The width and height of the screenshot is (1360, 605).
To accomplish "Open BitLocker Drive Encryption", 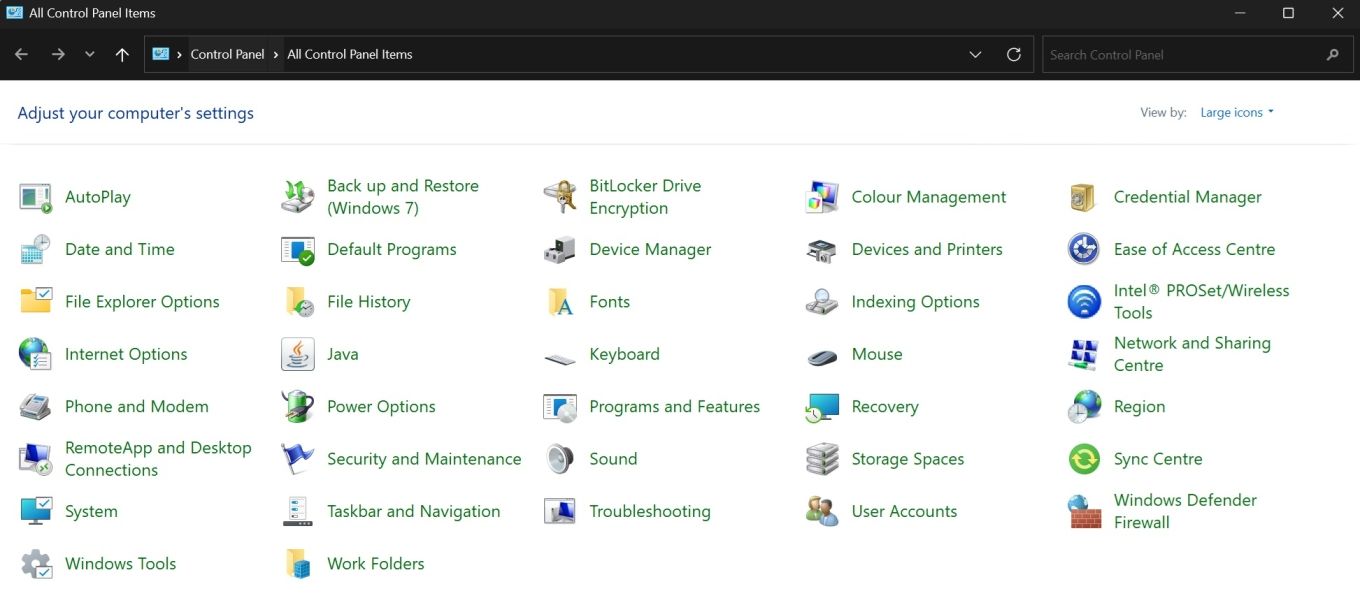I will (x=645, y=196).
